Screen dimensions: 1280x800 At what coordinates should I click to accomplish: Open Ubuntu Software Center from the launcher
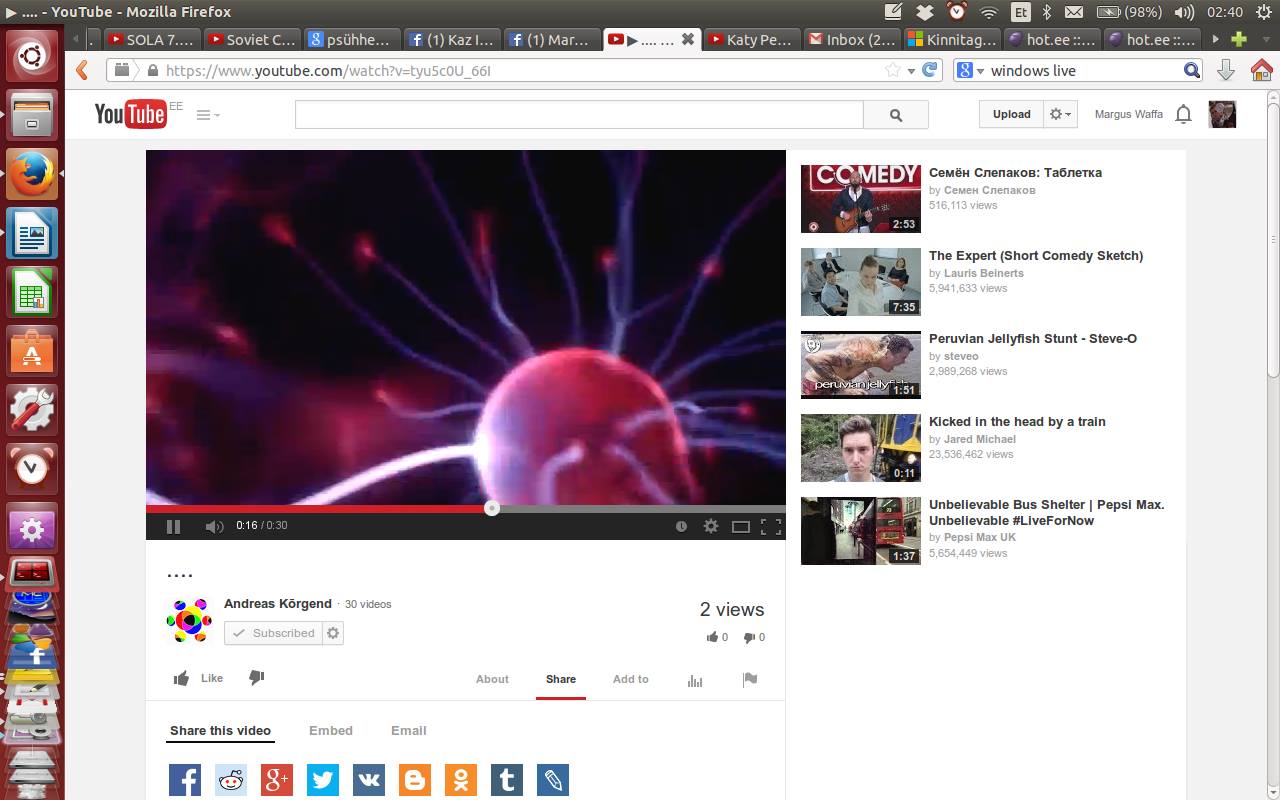coord(32,353)
